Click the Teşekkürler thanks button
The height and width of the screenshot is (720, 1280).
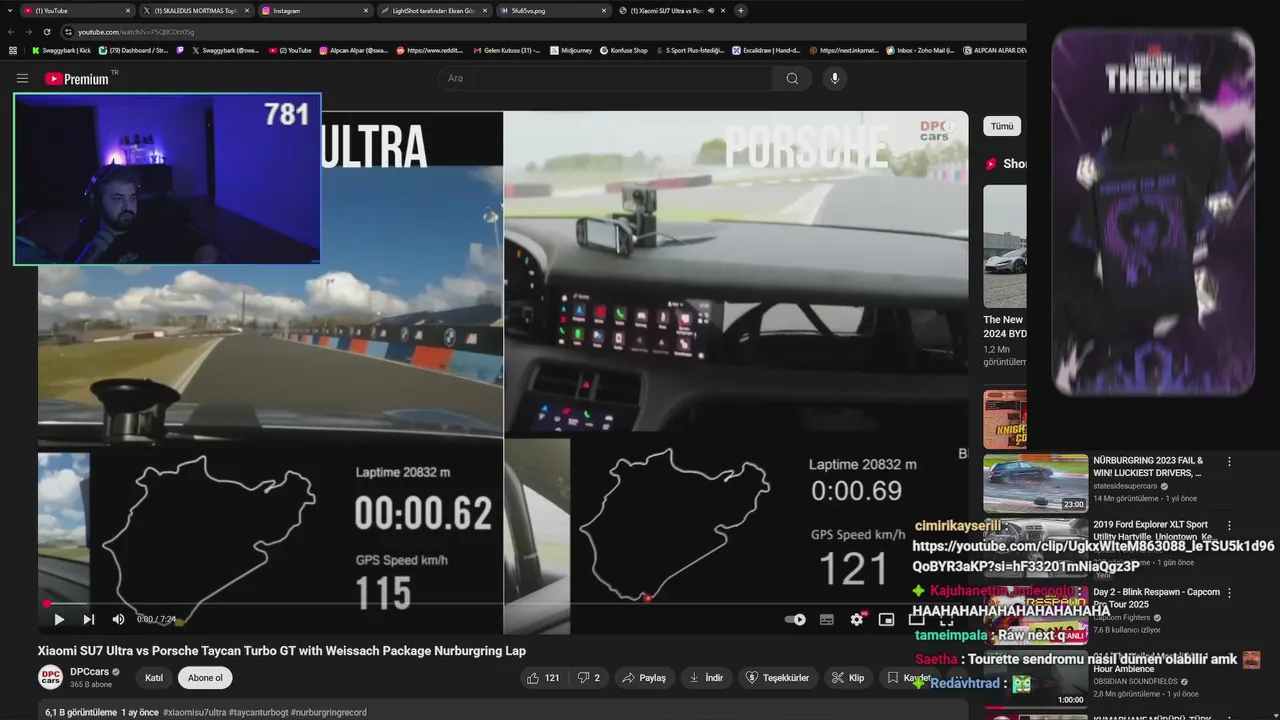click(x=778, y=677)
